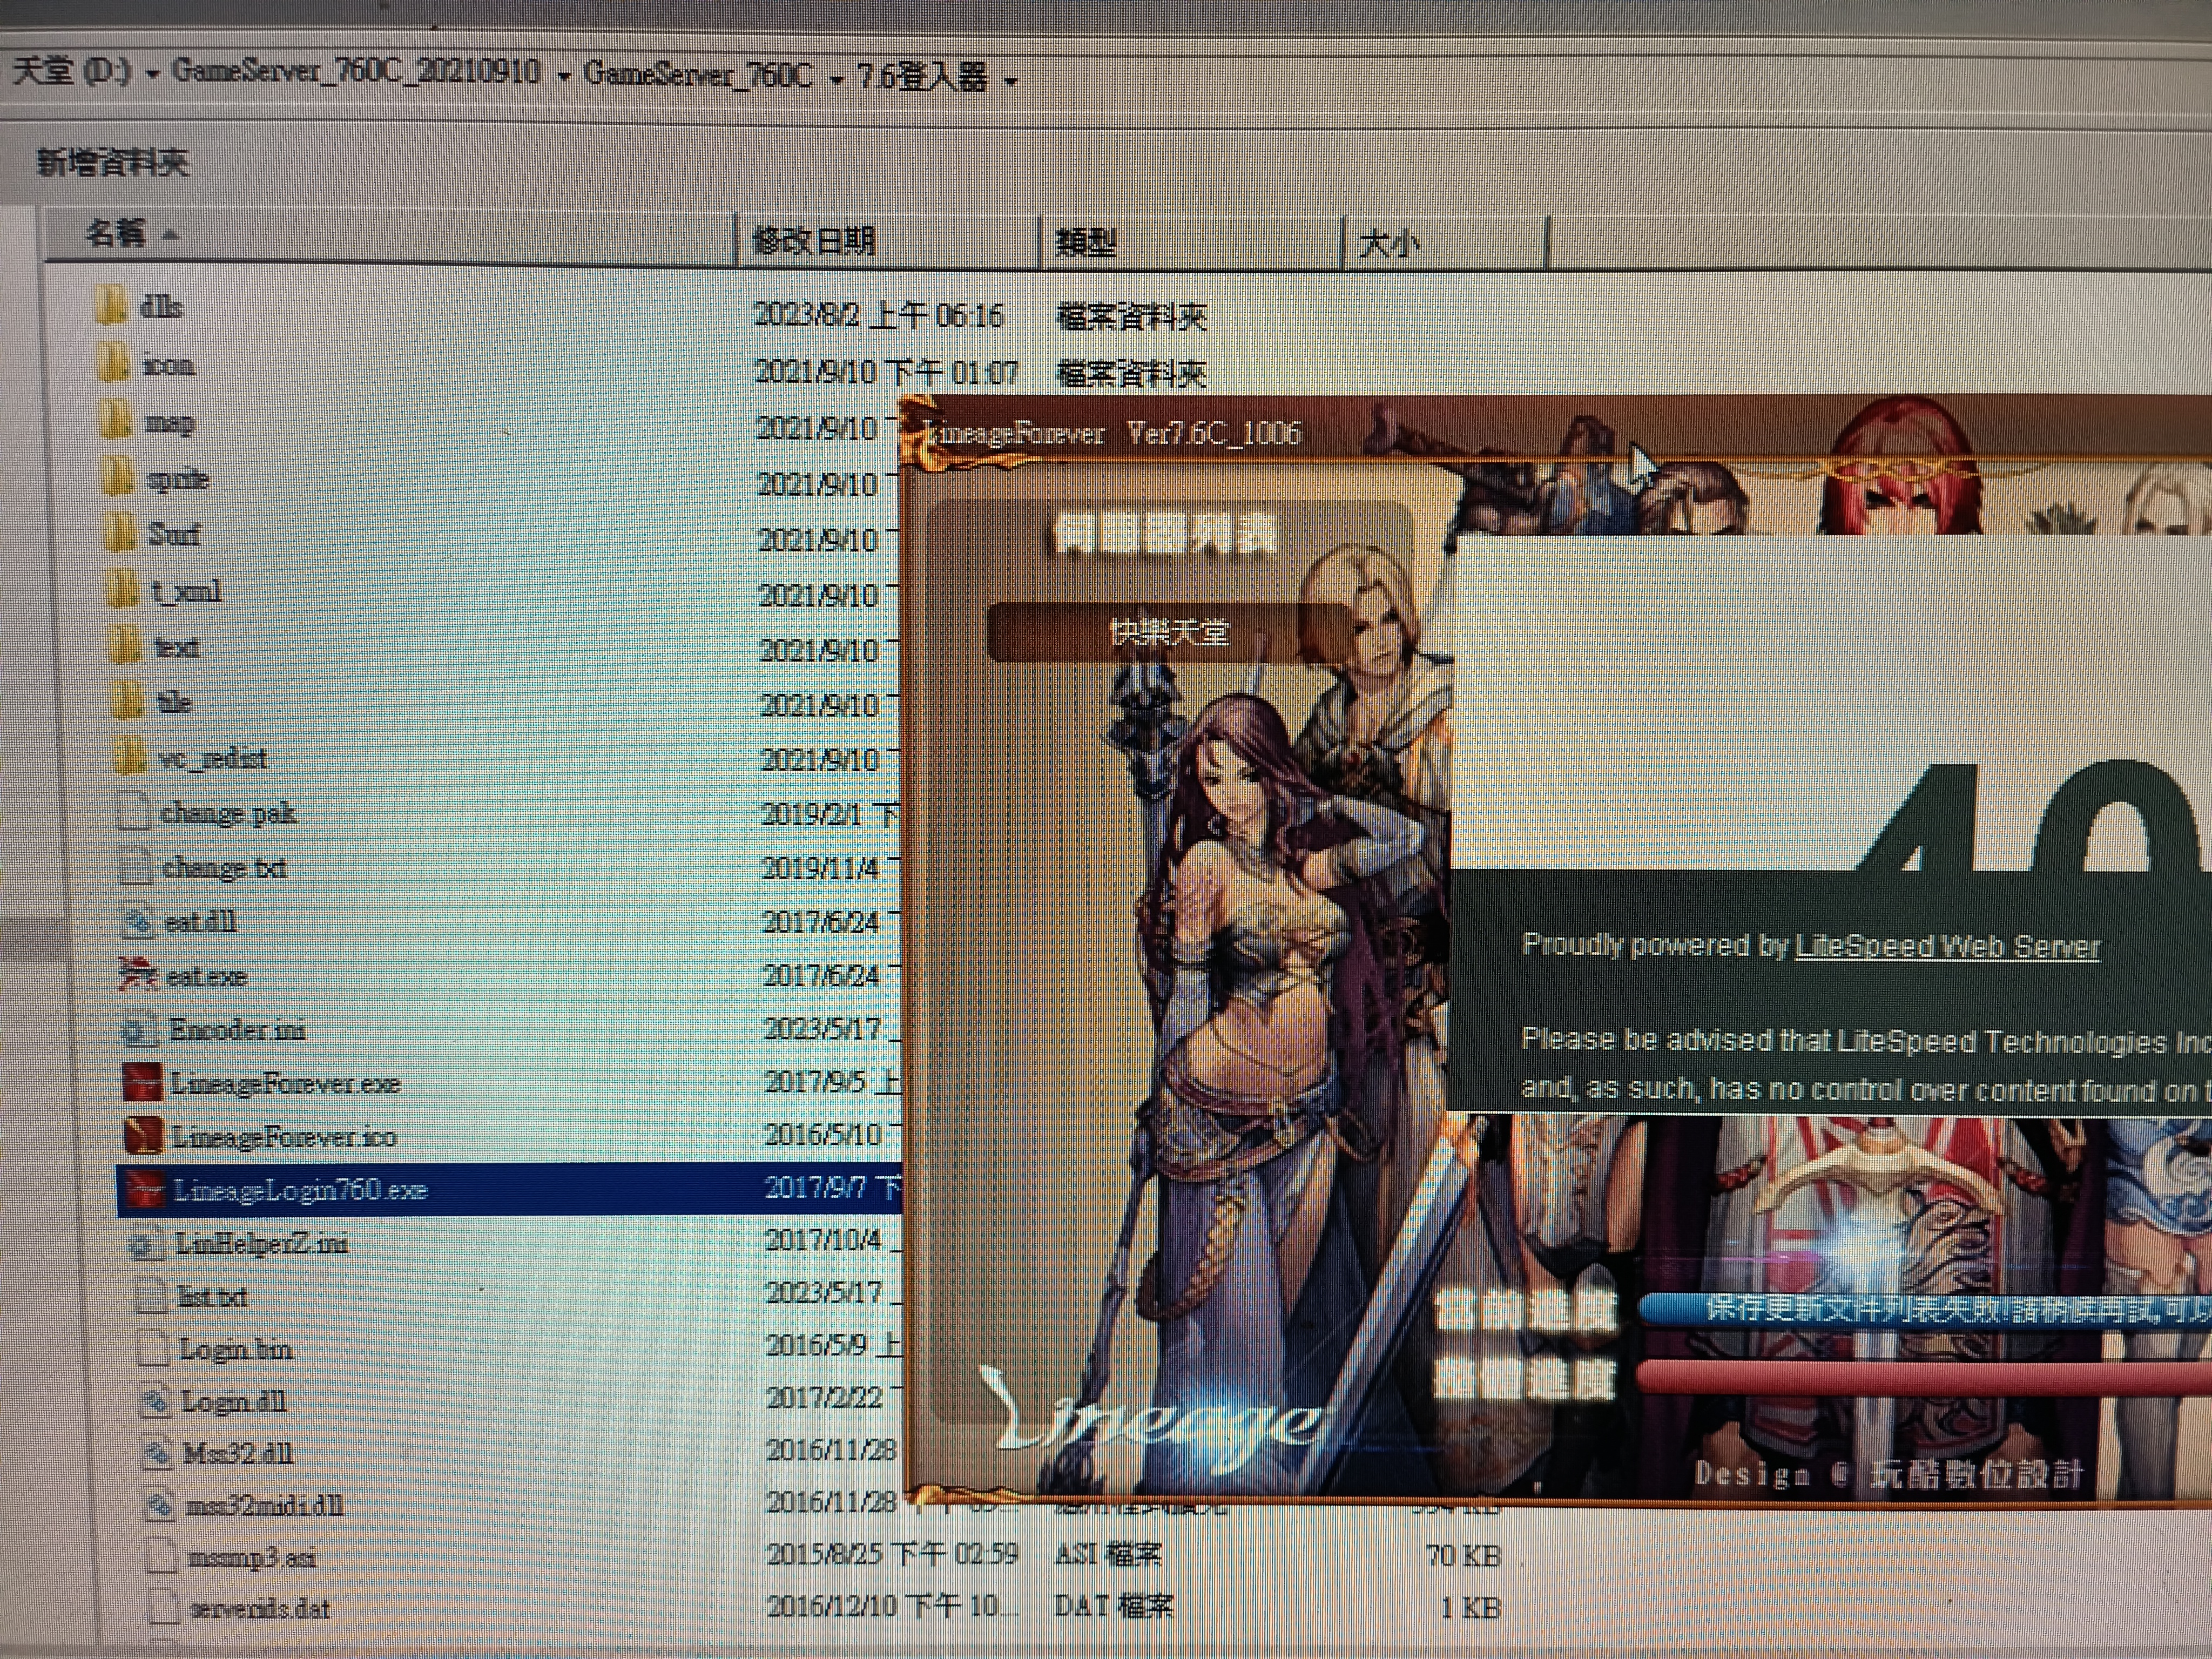
Task: Select the icon folder's folder icon
Action: (x=114, y=363)
